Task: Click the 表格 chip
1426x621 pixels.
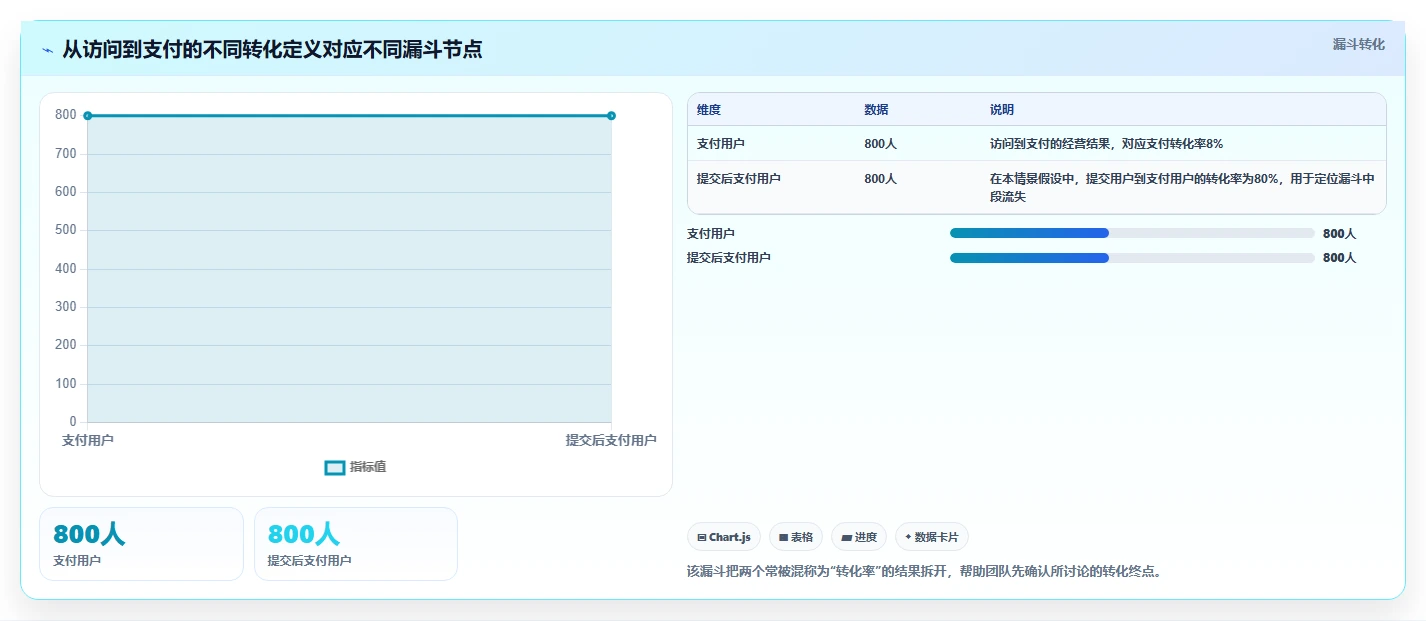Action: (x=795, y=537)
